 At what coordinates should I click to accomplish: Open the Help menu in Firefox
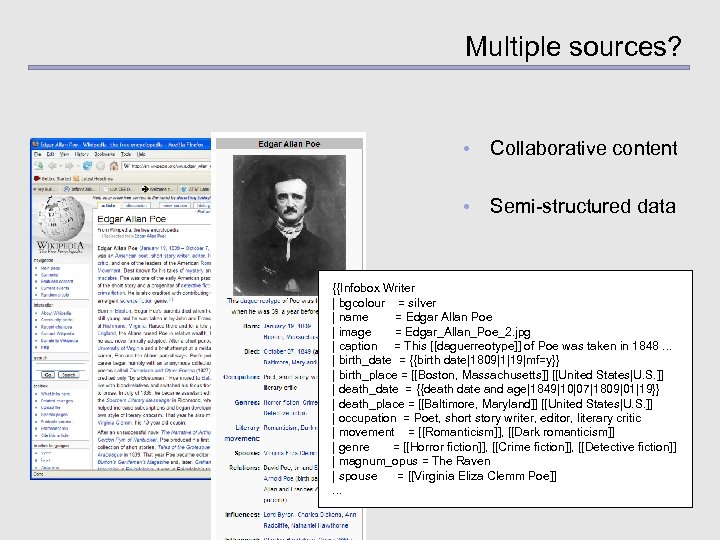tap(141, 154)
